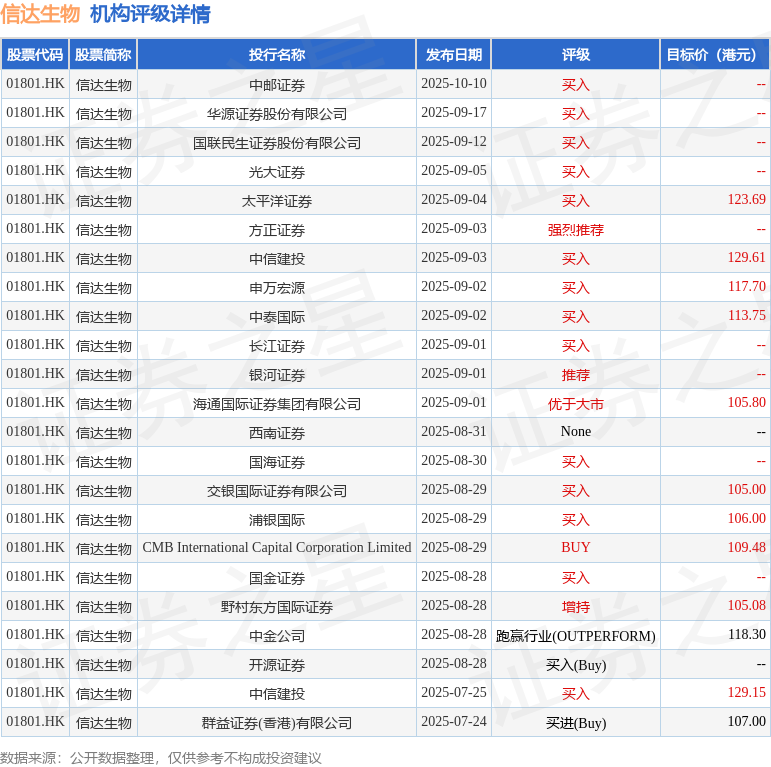Click the 股票代码 column header
Image resolution: width=771 pixels, height=767 pixels.
[35, 55]
